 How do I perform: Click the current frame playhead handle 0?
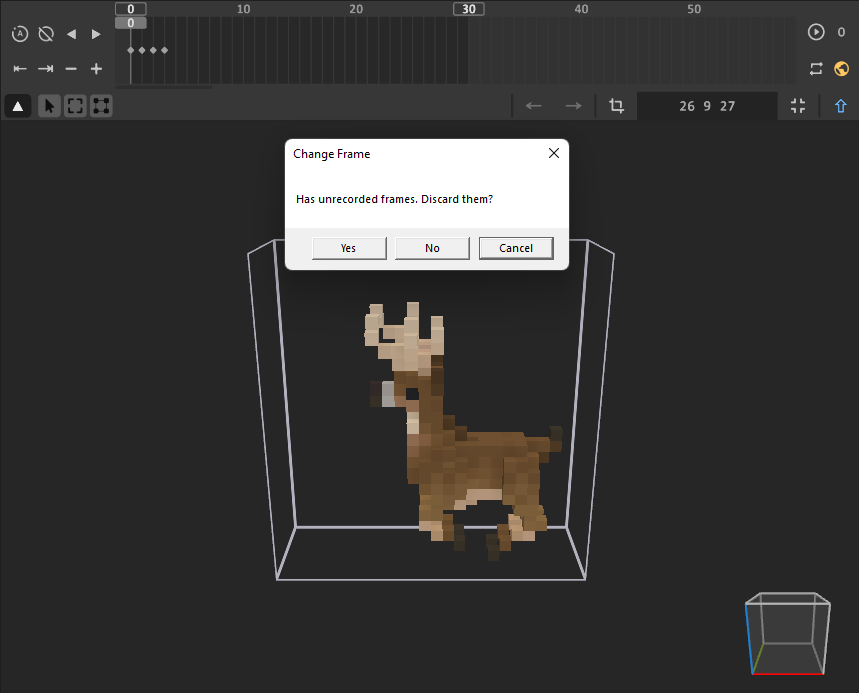coord(130,23)
